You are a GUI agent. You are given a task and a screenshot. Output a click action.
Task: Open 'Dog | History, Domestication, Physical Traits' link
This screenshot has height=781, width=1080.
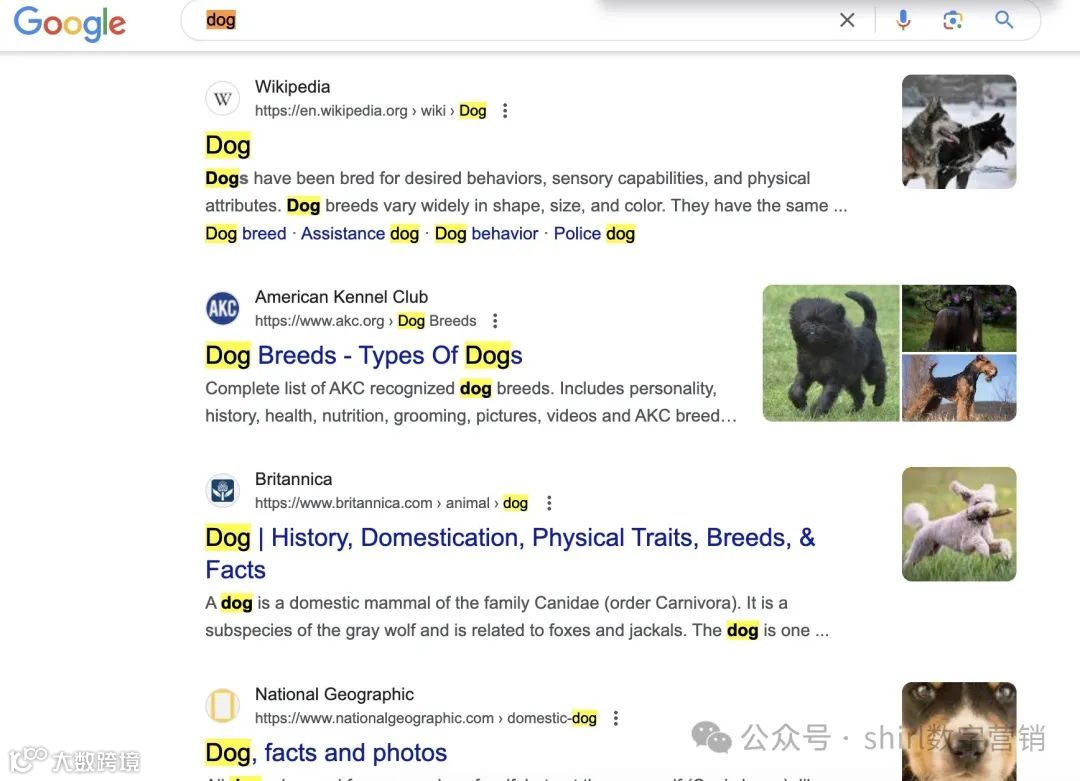(x=510, y=554)
